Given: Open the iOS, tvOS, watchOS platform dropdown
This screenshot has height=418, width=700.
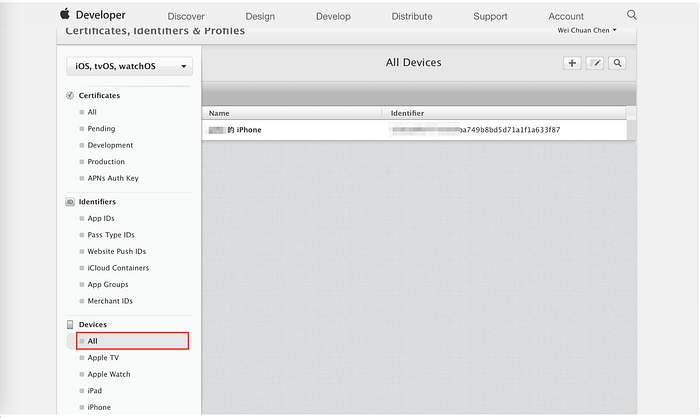Looking at the screenshot, I should pyautogui.click(x=129, y=66).
